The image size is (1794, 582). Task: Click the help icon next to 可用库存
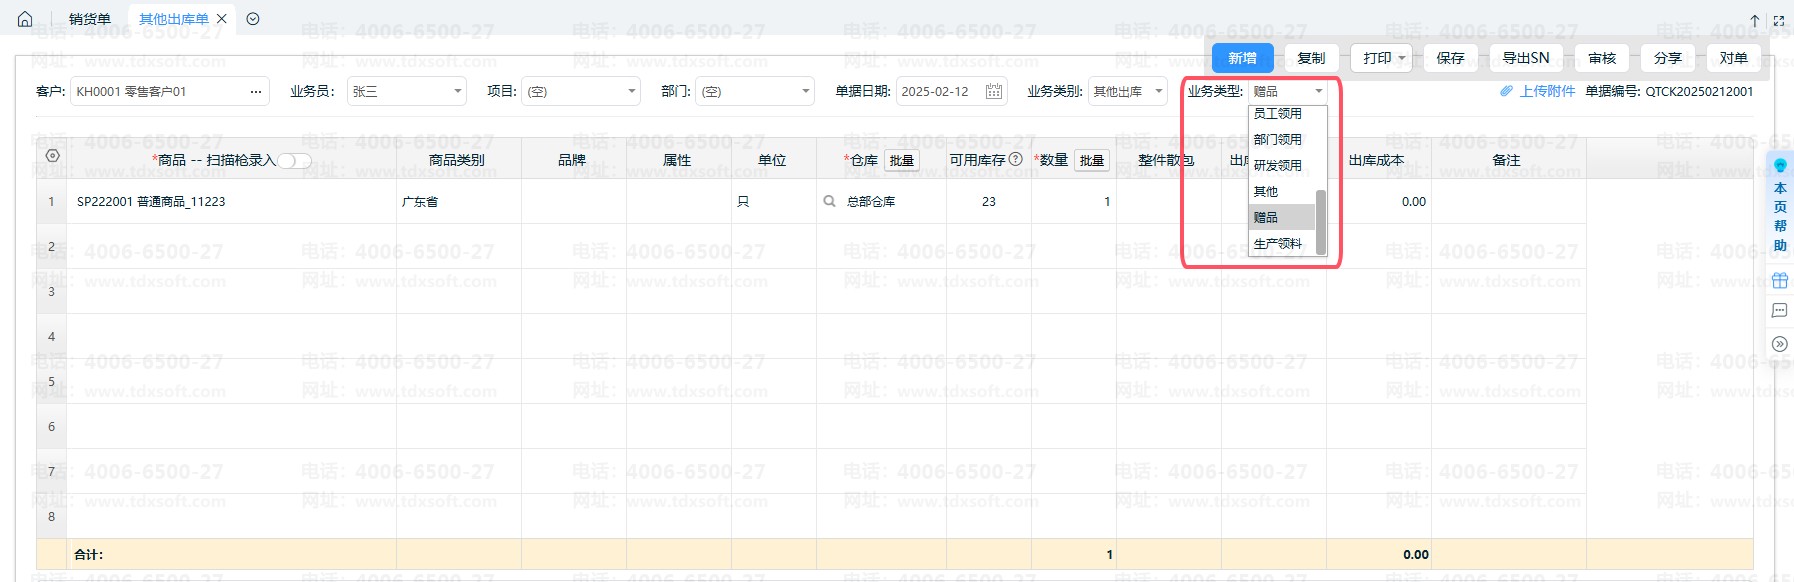point(1016,159)
